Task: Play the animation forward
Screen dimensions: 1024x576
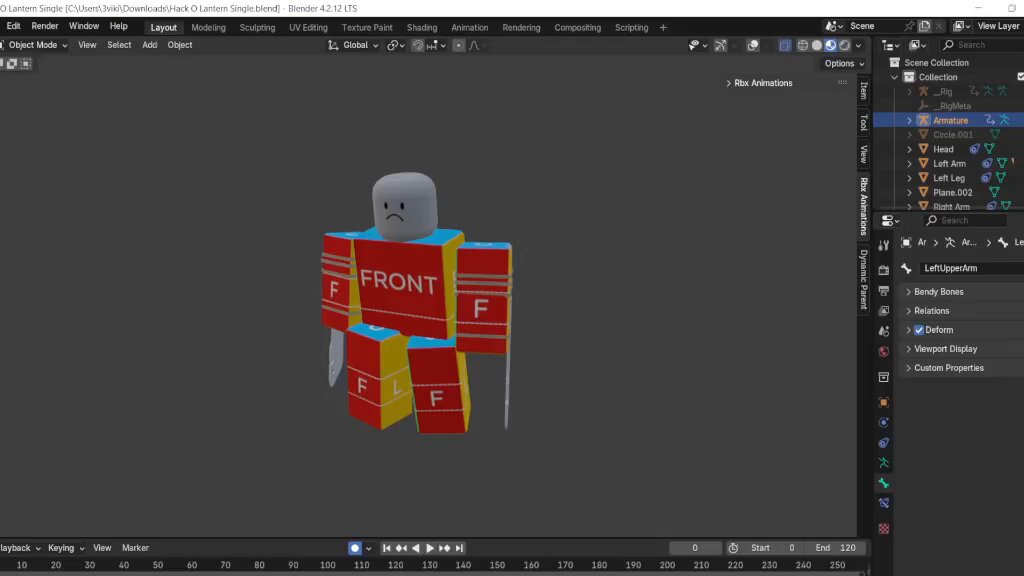Action: [x=430, y=548]
